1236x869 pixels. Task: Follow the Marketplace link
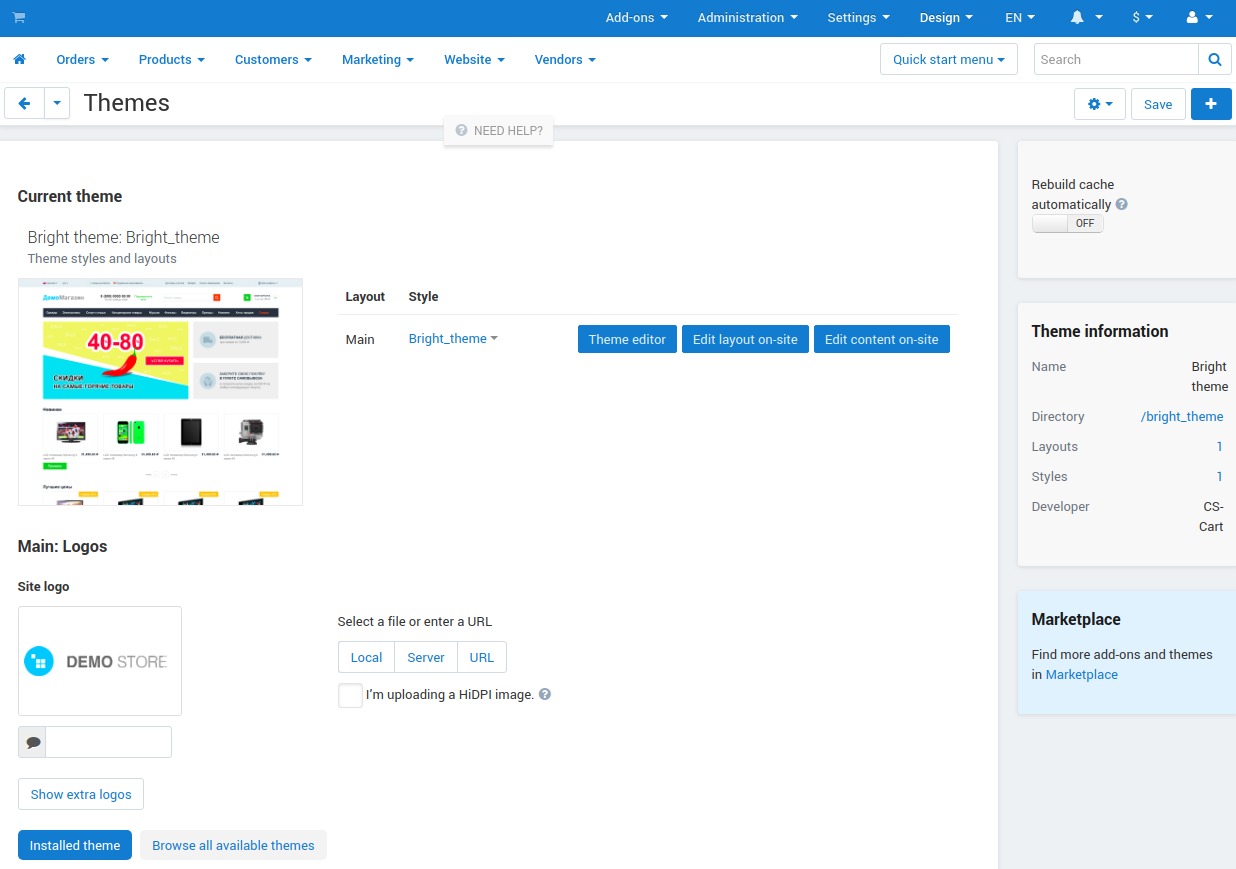click(x=1082, y=675)
